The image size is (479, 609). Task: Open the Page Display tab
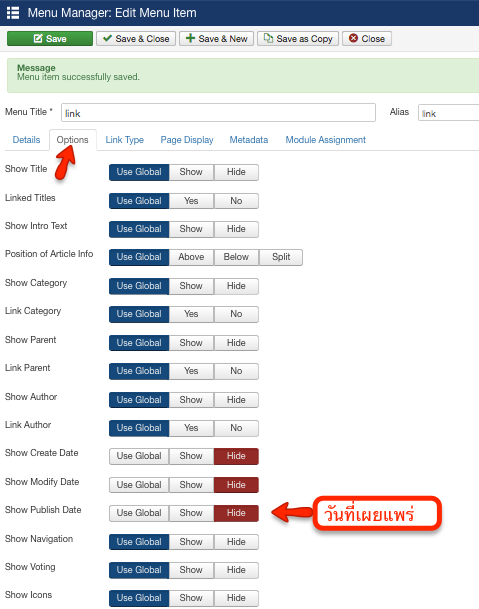point(187,140)
